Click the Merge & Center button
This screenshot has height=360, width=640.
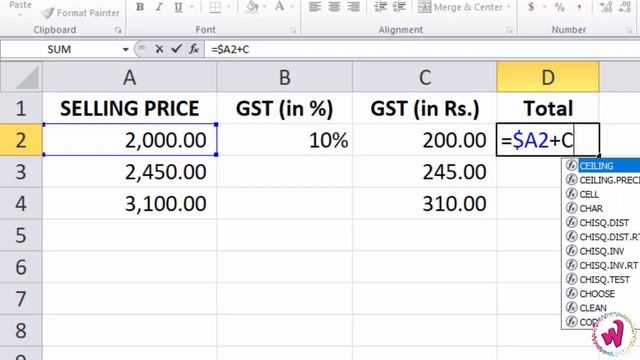(460, 7)
